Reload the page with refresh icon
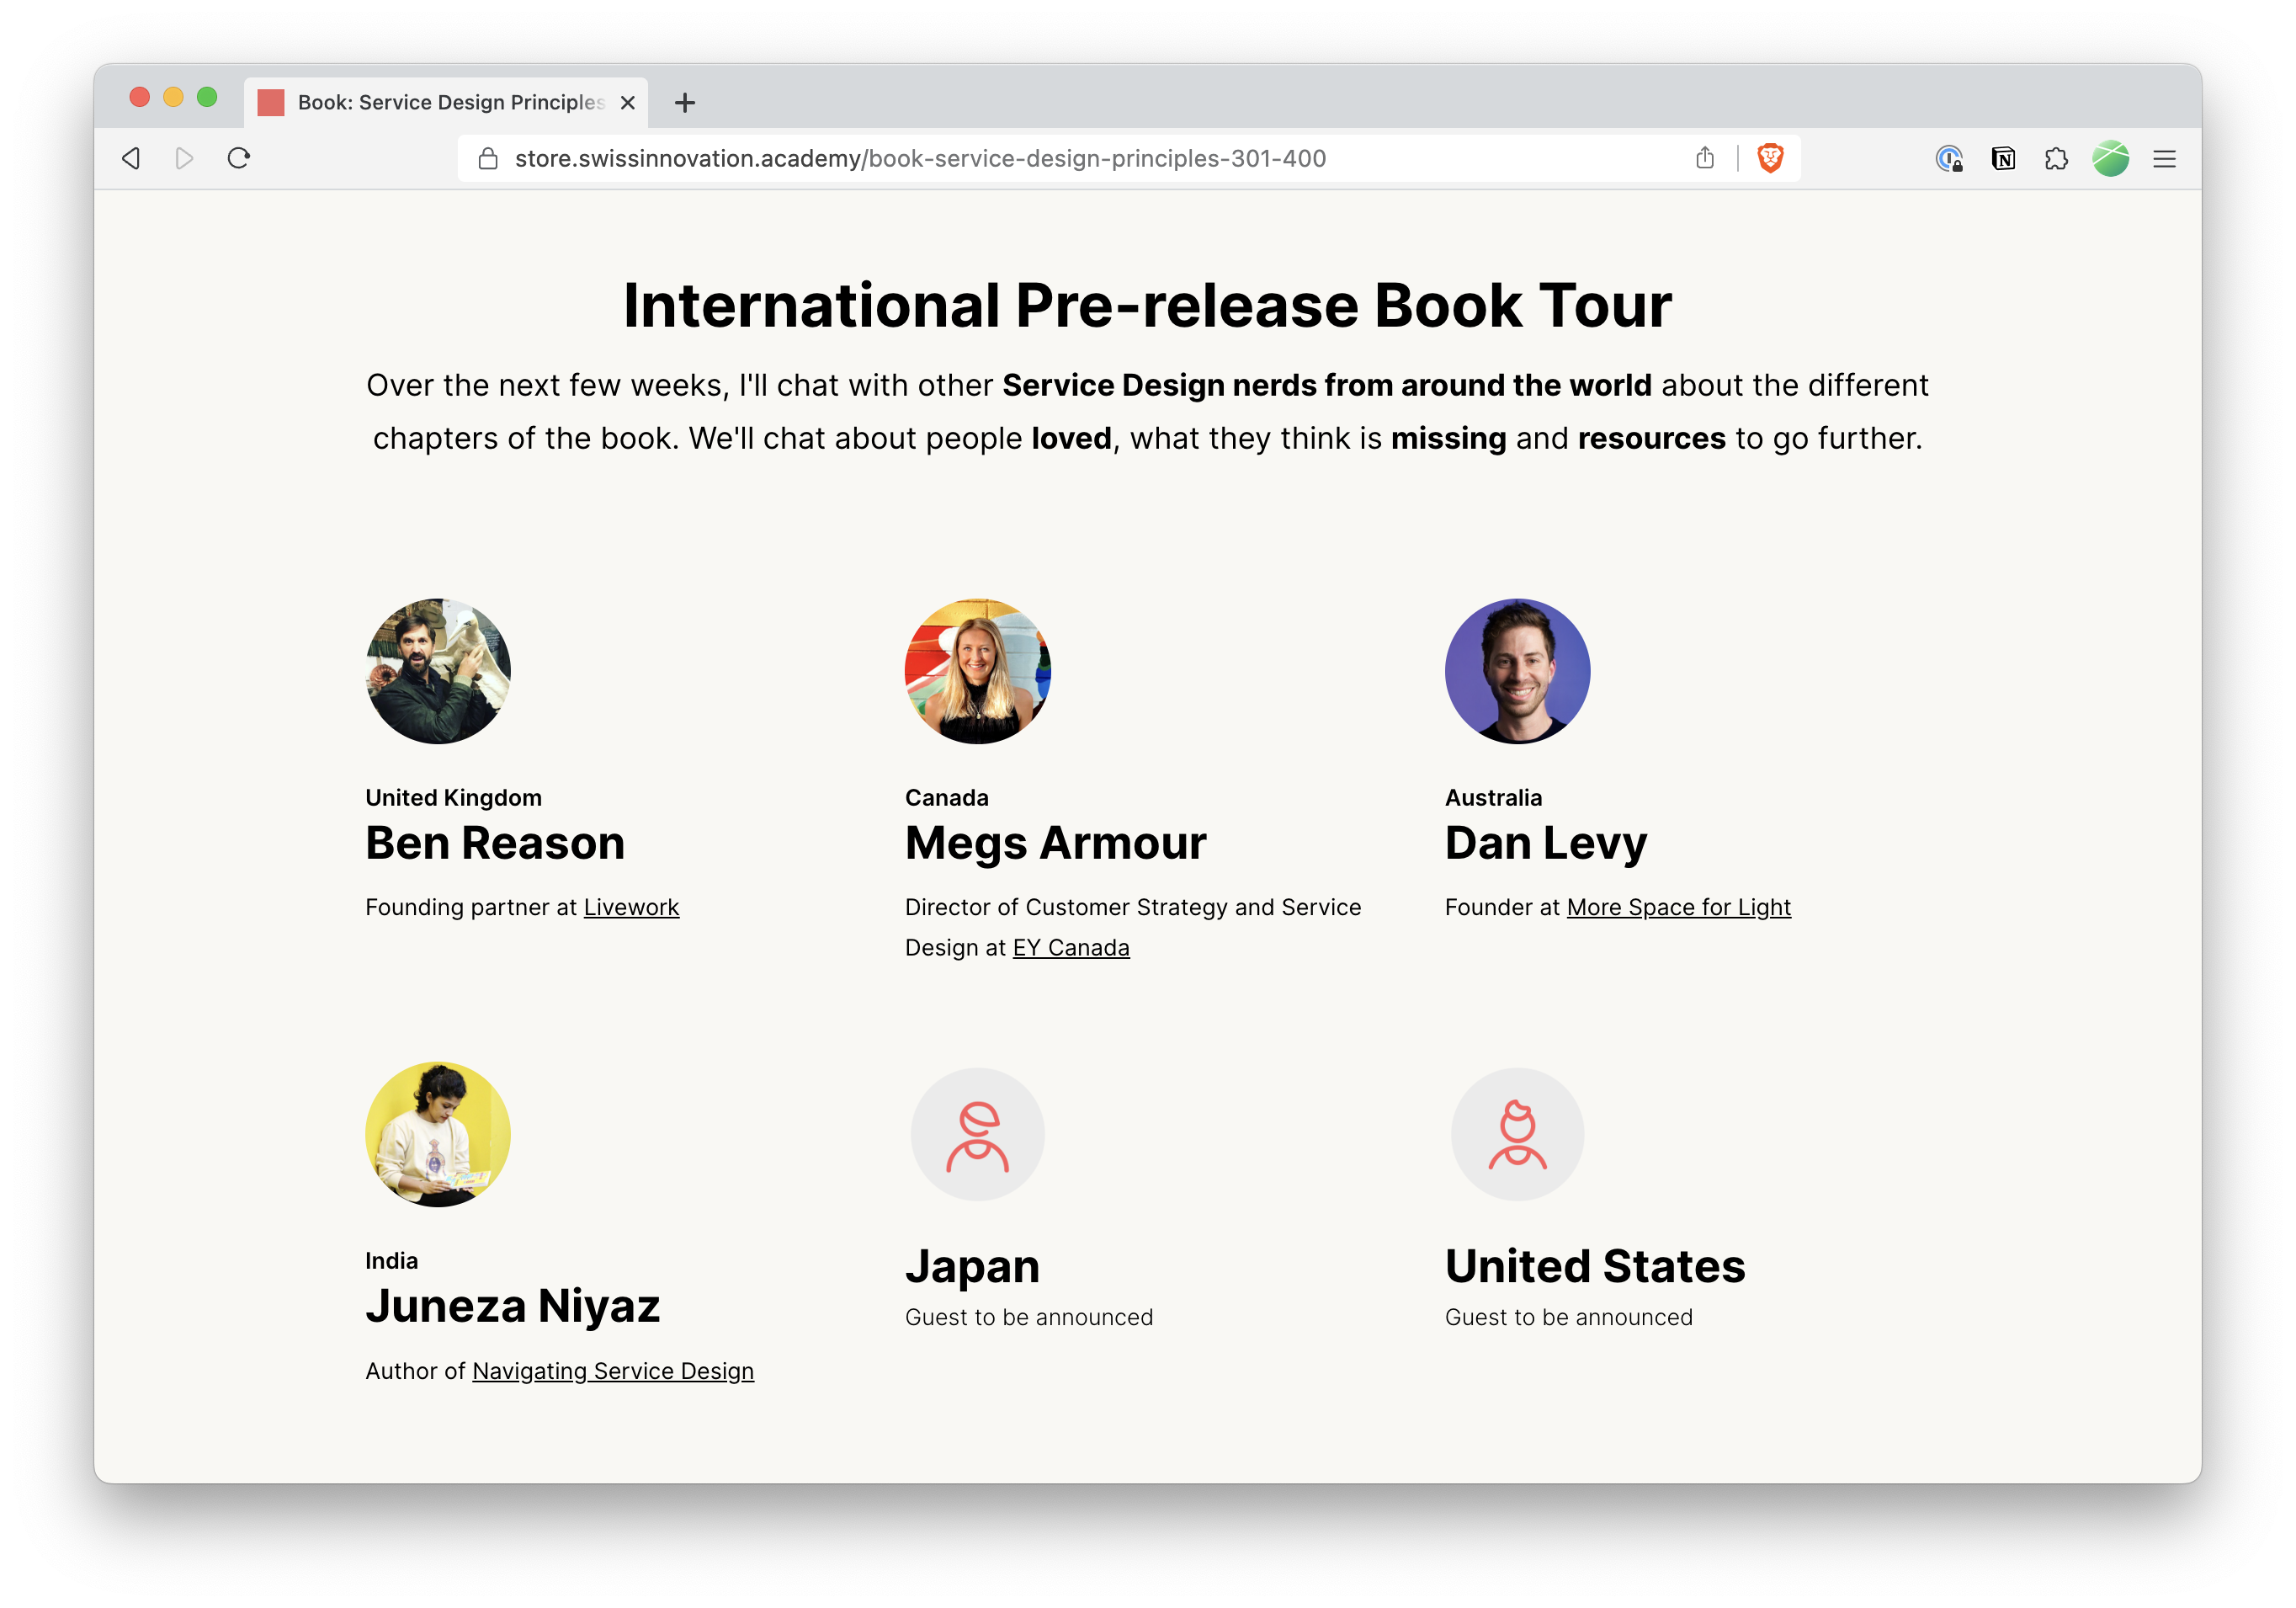 tap(238, 158)
